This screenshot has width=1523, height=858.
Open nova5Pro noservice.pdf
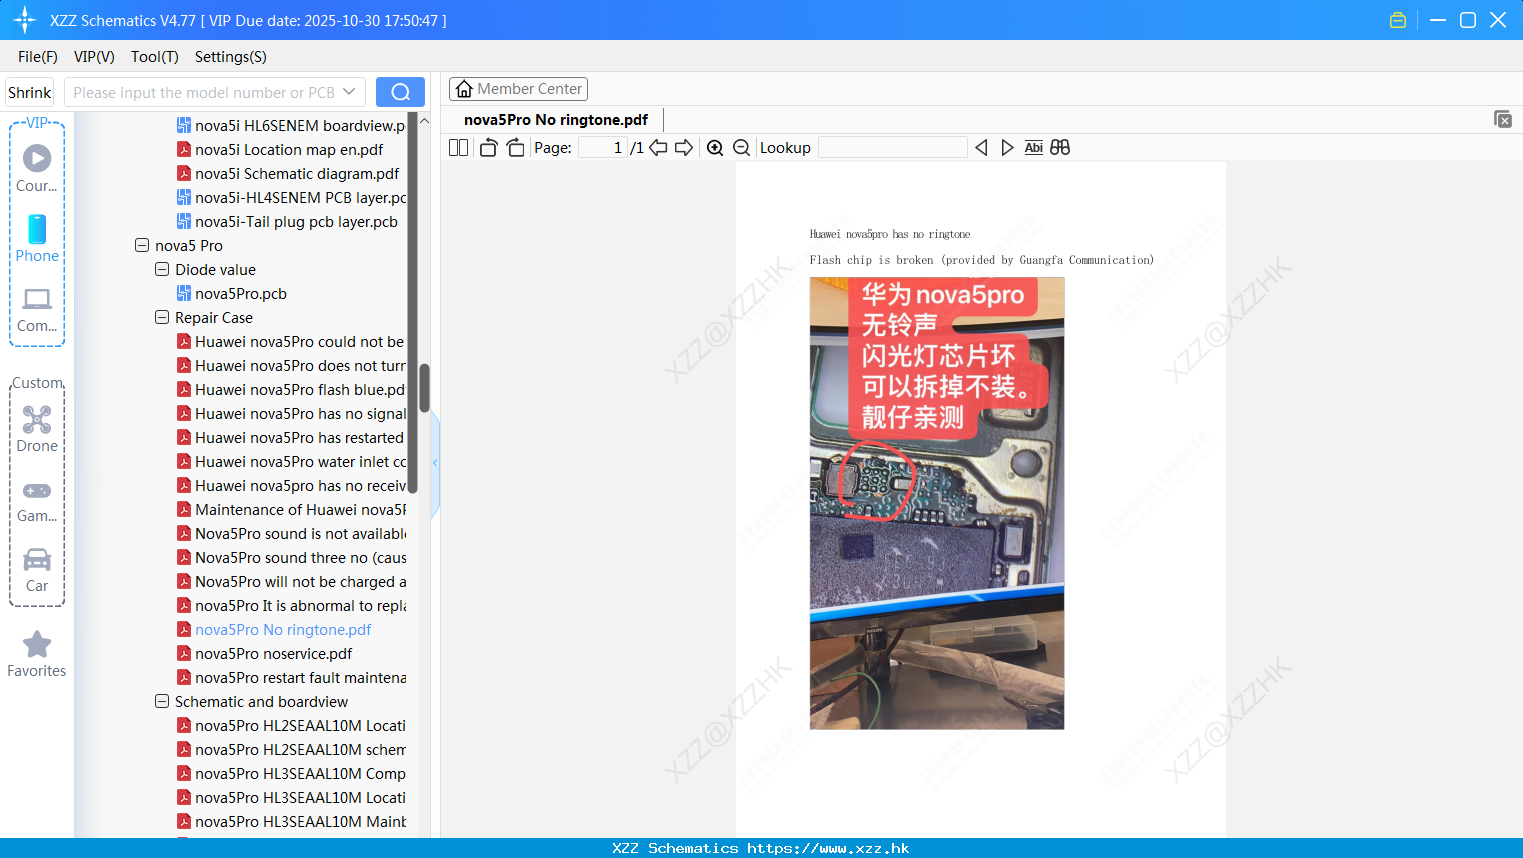[265, 653]
